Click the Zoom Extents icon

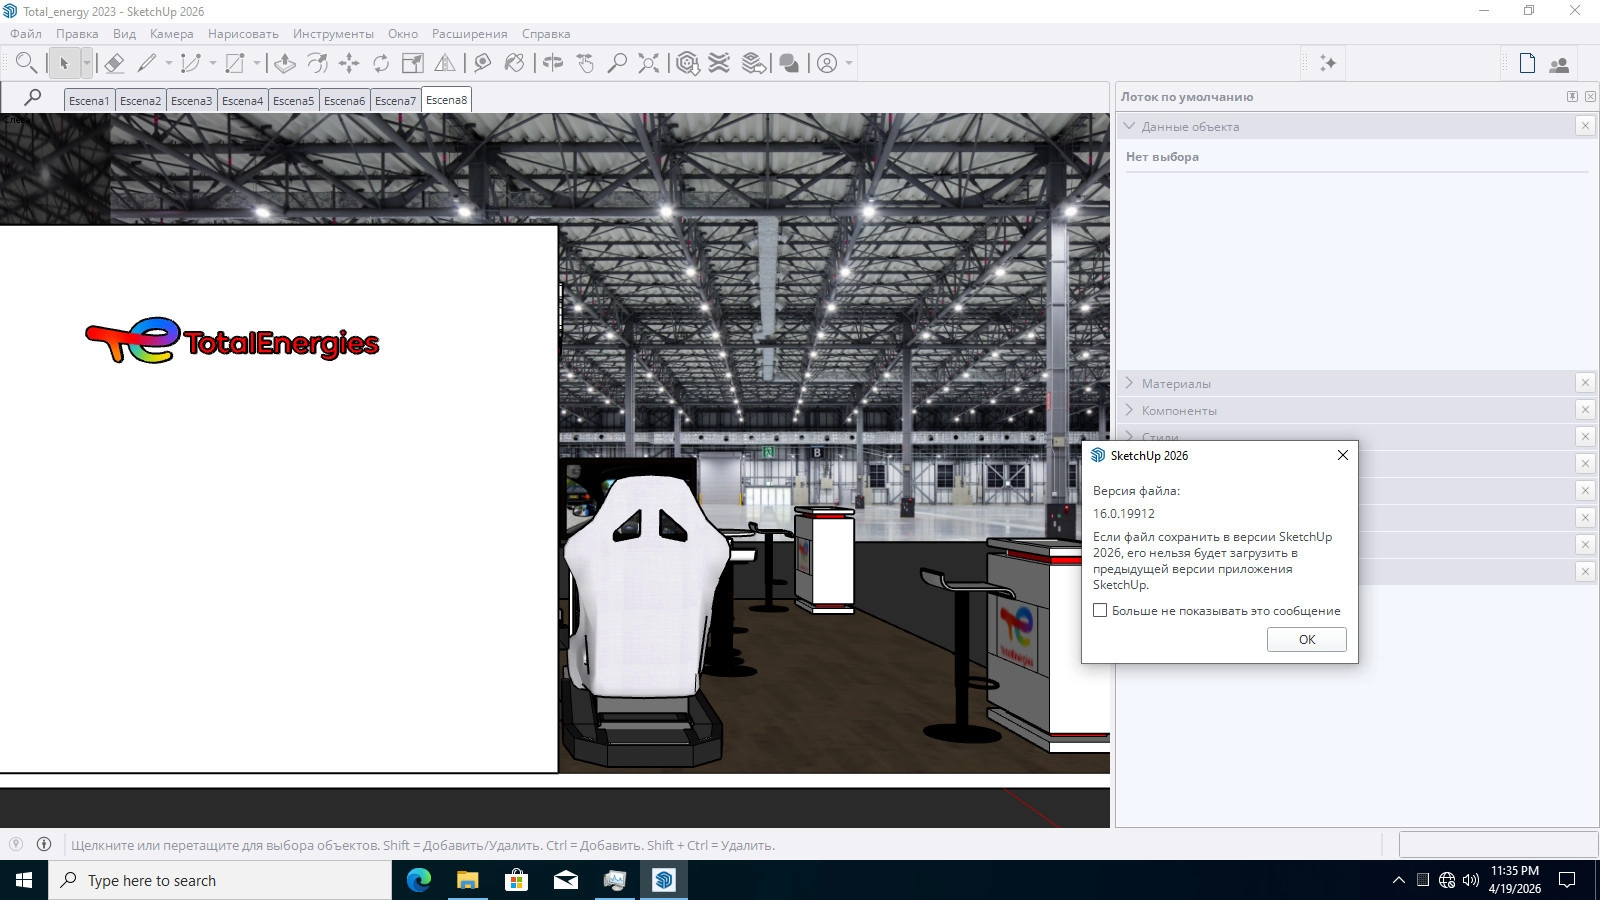(x=649, y=63)
